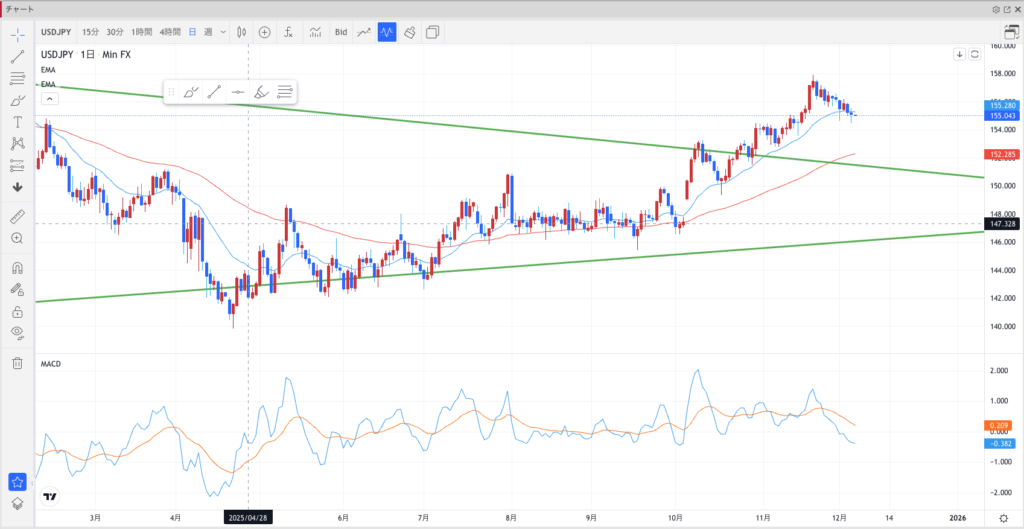
Task: Open chart settings gear on time axis
Action: pos(1003,517)
